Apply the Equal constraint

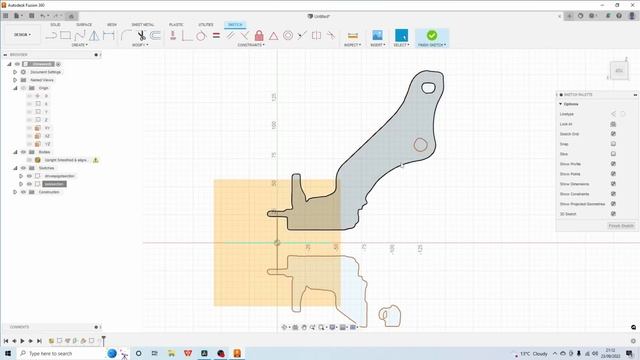pos(216,36)
